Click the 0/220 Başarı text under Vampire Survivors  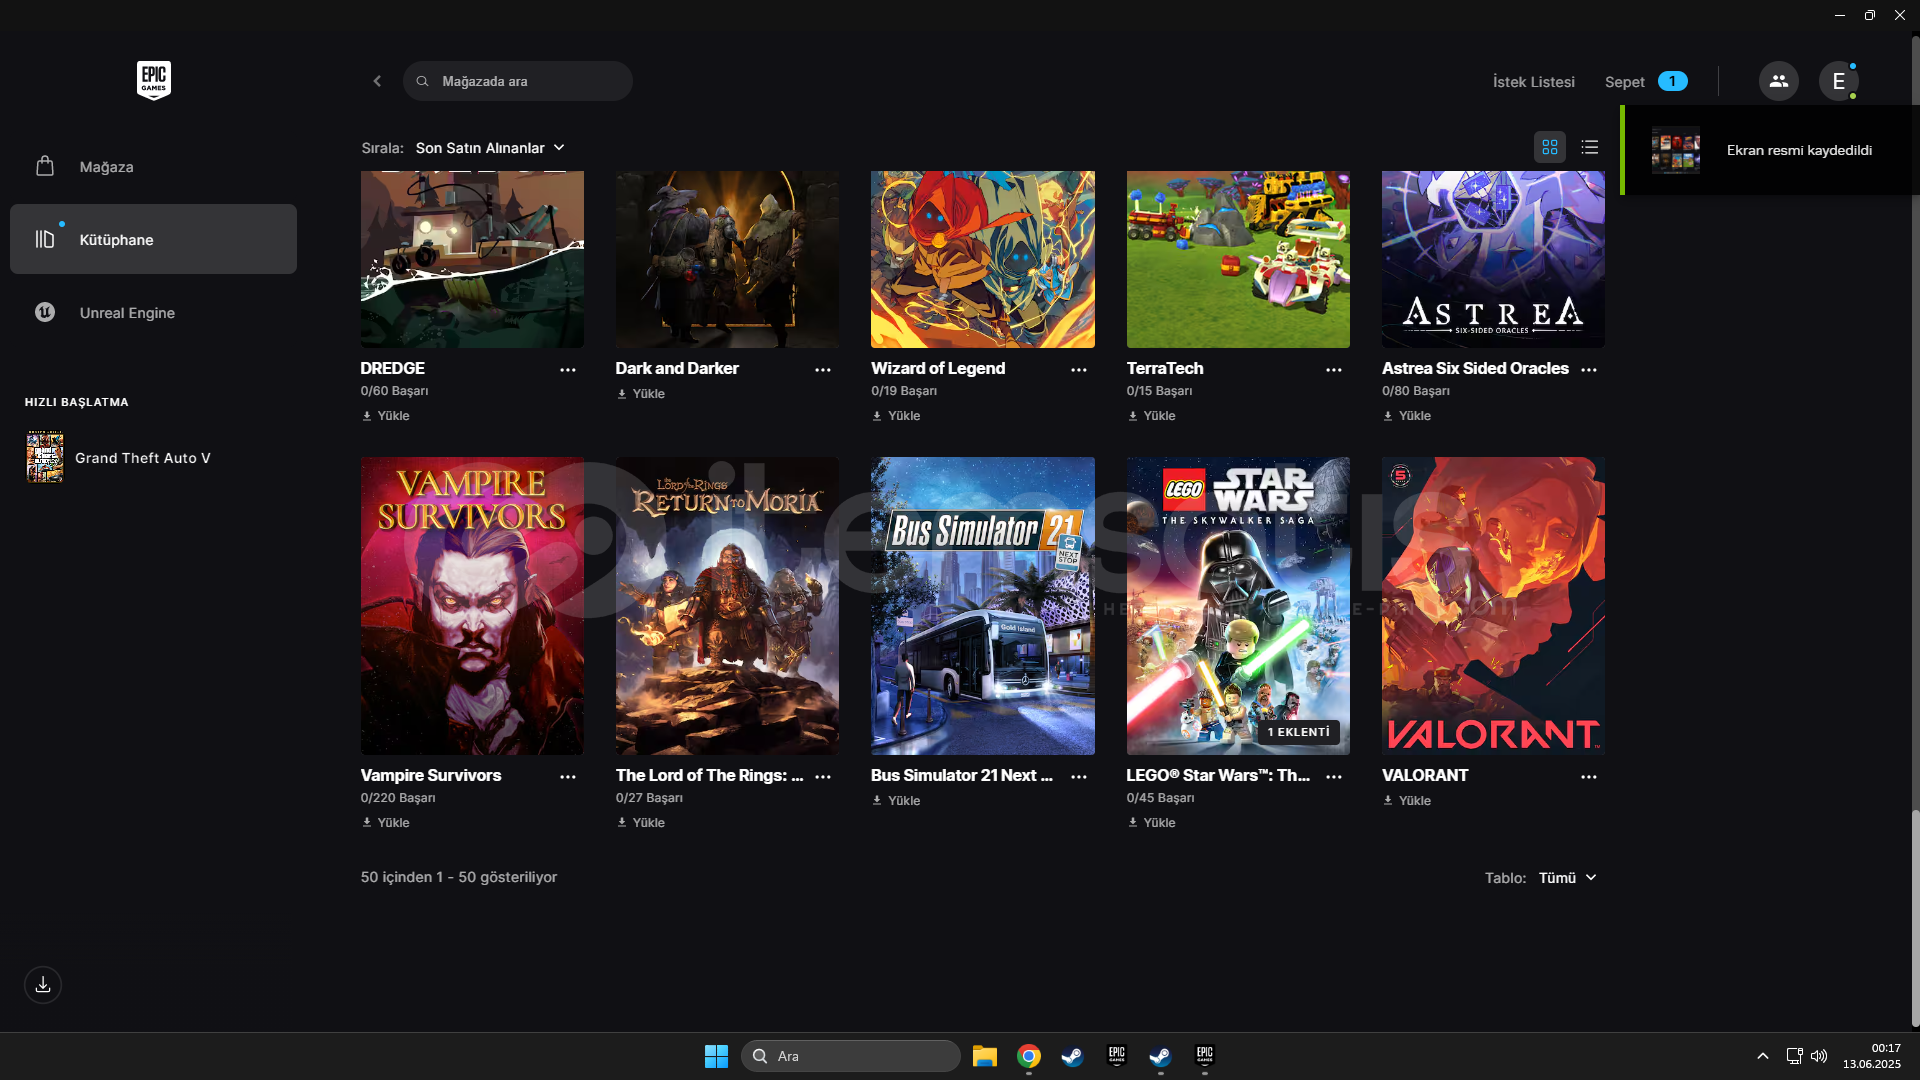(x=398, y=798)
